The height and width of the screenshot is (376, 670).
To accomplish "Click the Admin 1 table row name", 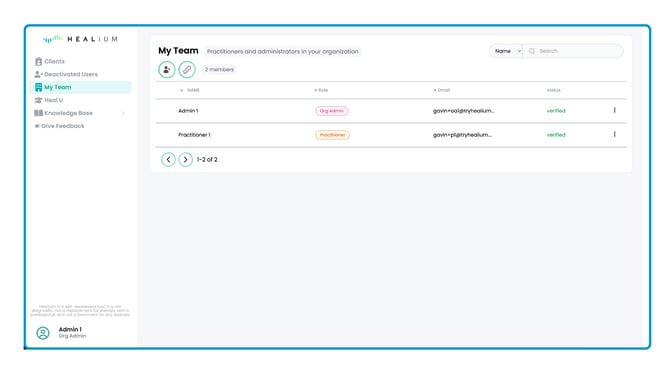I will [x=188, y=111].
